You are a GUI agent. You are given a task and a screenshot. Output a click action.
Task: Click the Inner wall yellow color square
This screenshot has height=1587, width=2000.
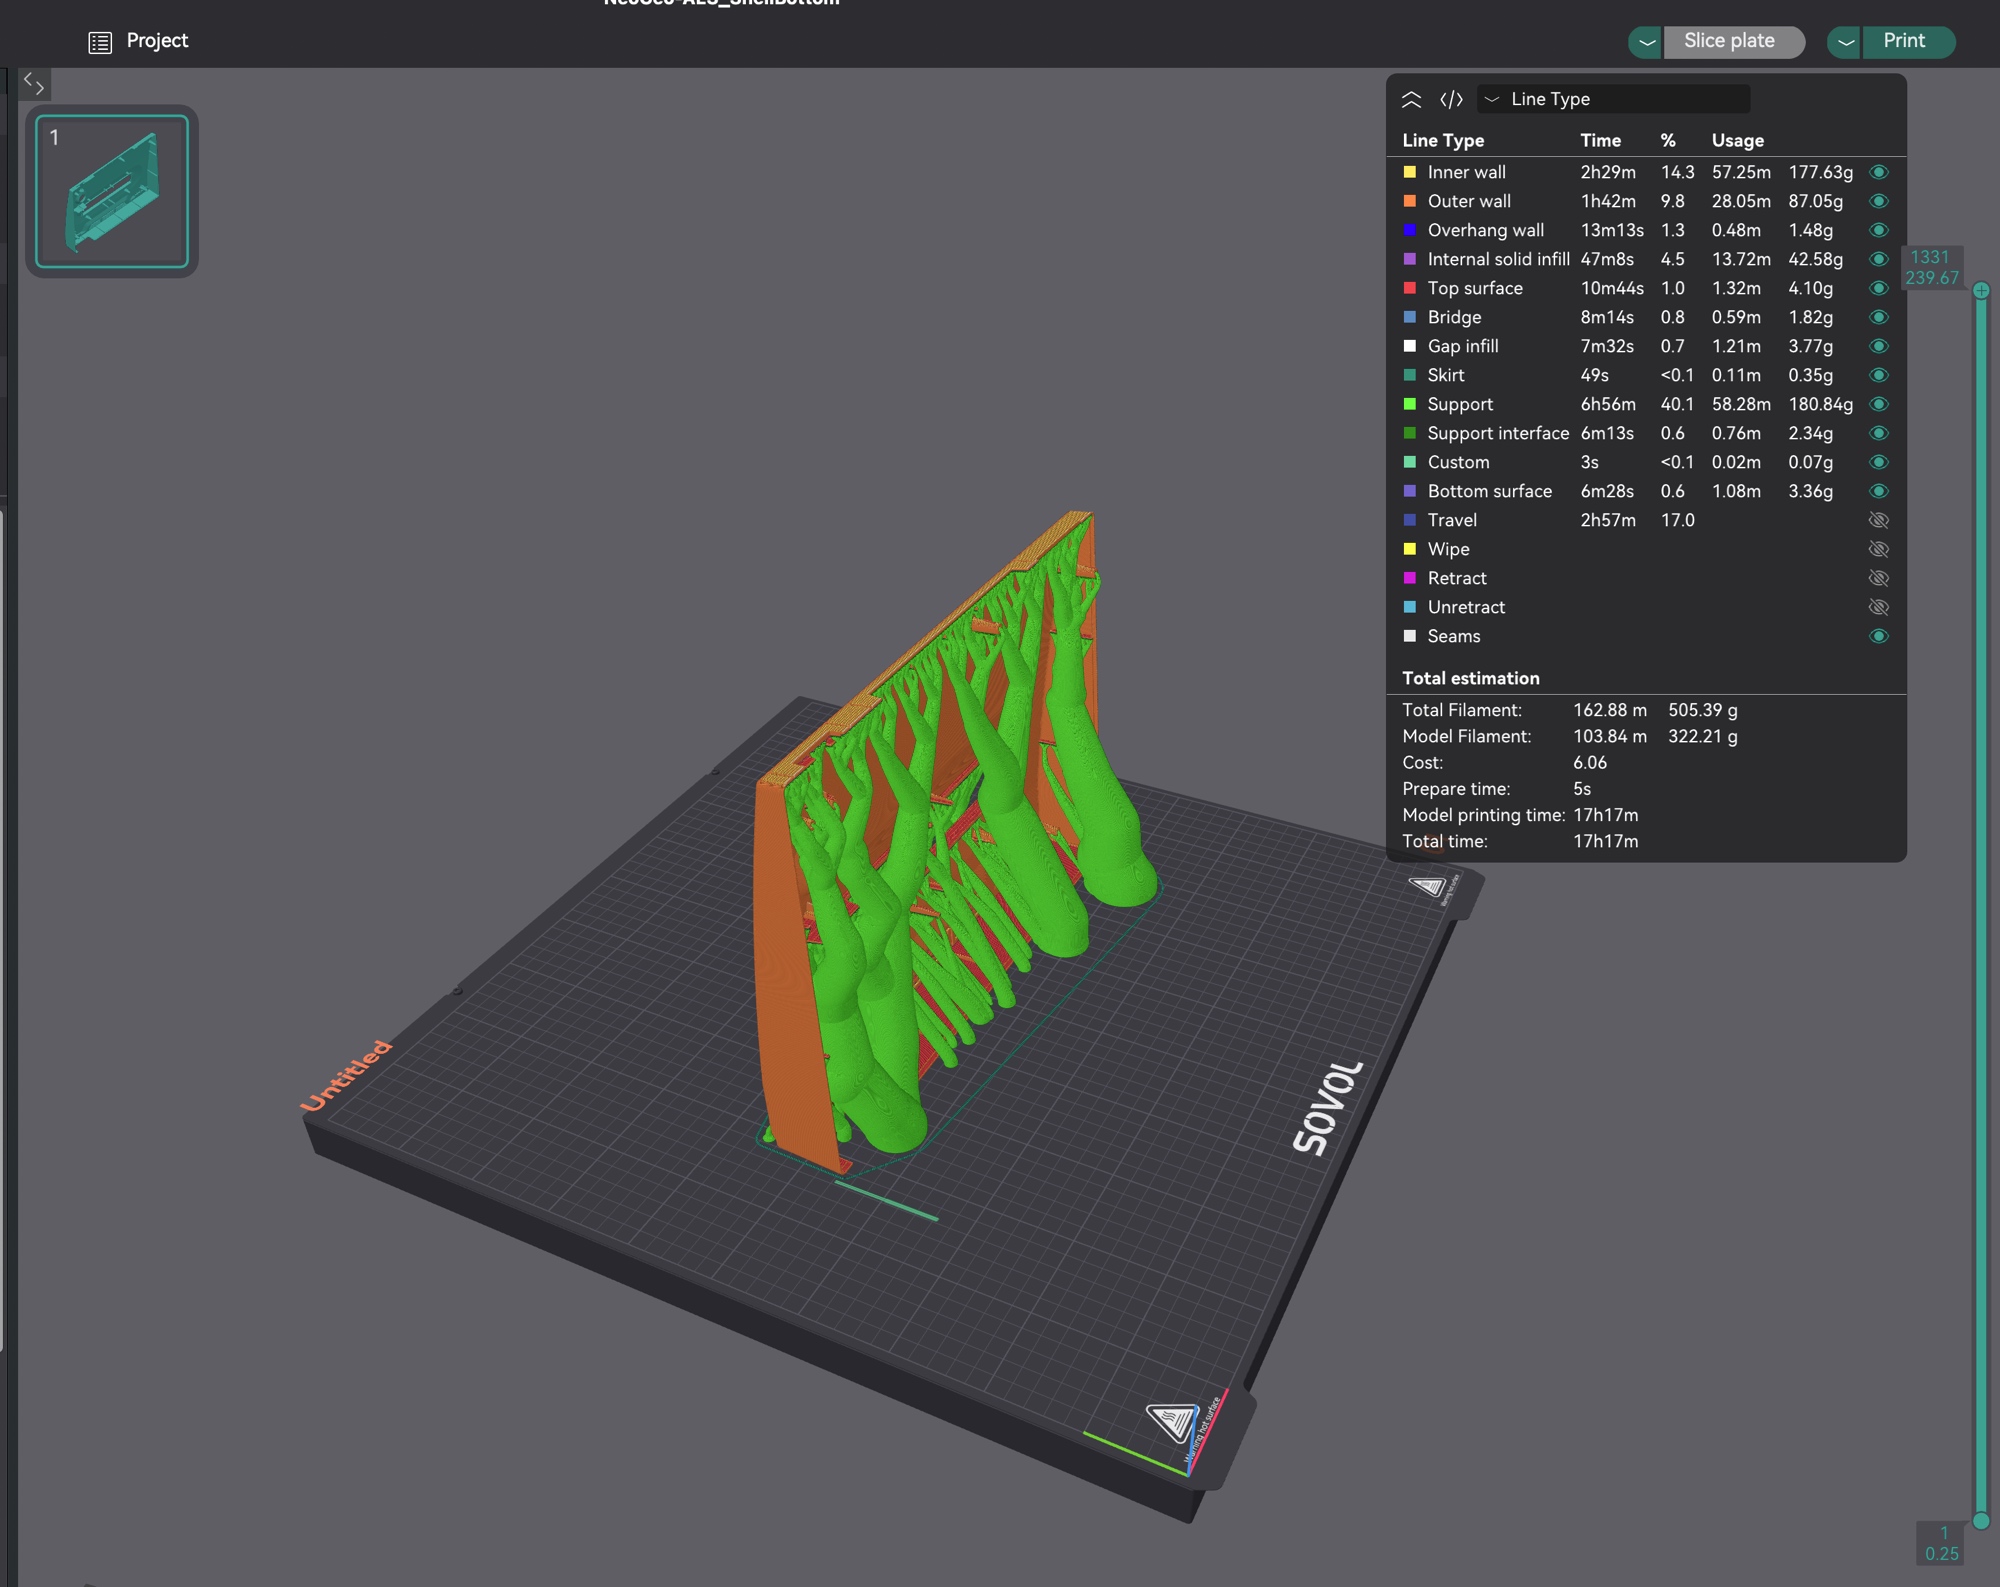coord(1410,172)
